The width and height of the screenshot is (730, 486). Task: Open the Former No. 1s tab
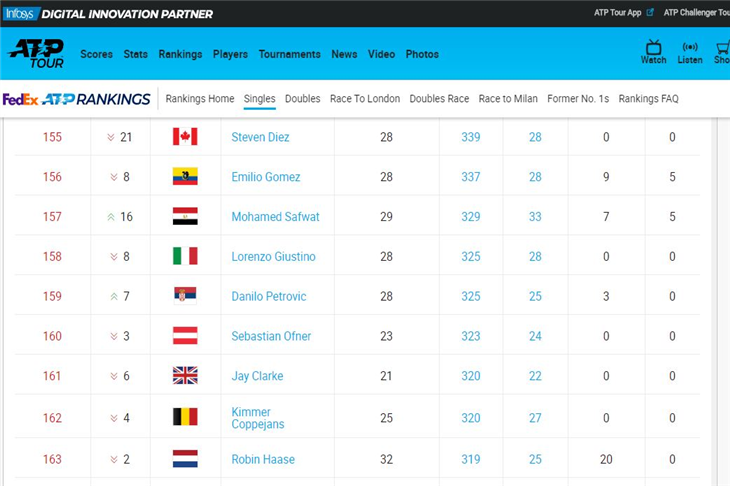click(x=578, y=99)
